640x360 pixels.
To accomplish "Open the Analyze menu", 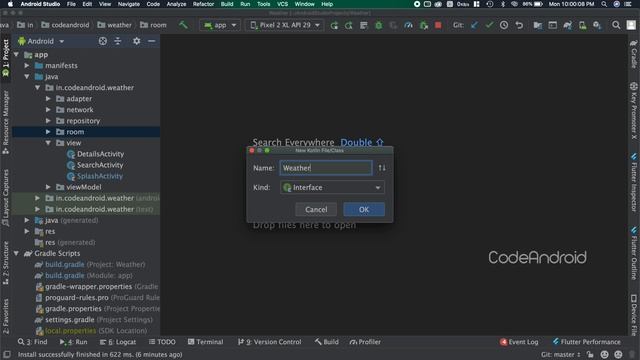I will (176, 4).
